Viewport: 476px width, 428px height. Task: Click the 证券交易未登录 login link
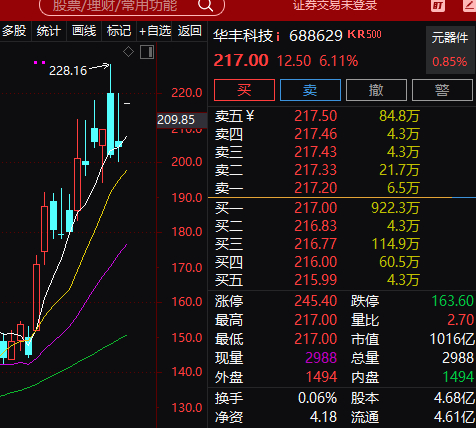click(x=335, y=5)
